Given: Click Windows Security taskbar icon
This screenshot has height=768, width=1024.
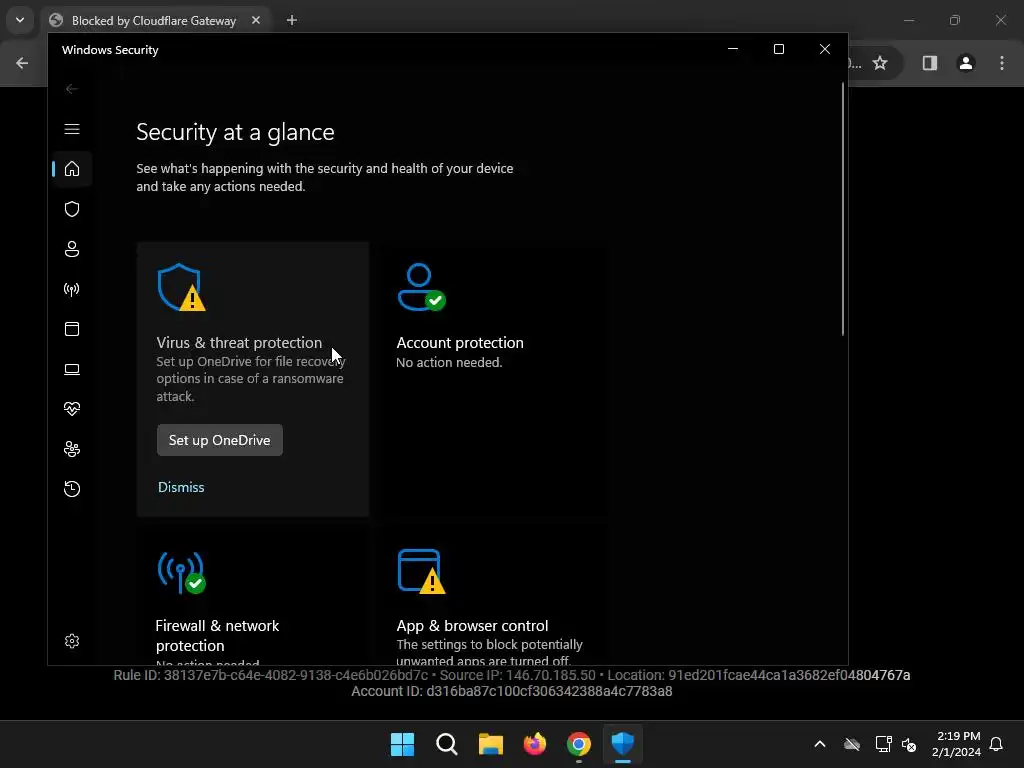Looking at the screenshot, I should 622,744.
